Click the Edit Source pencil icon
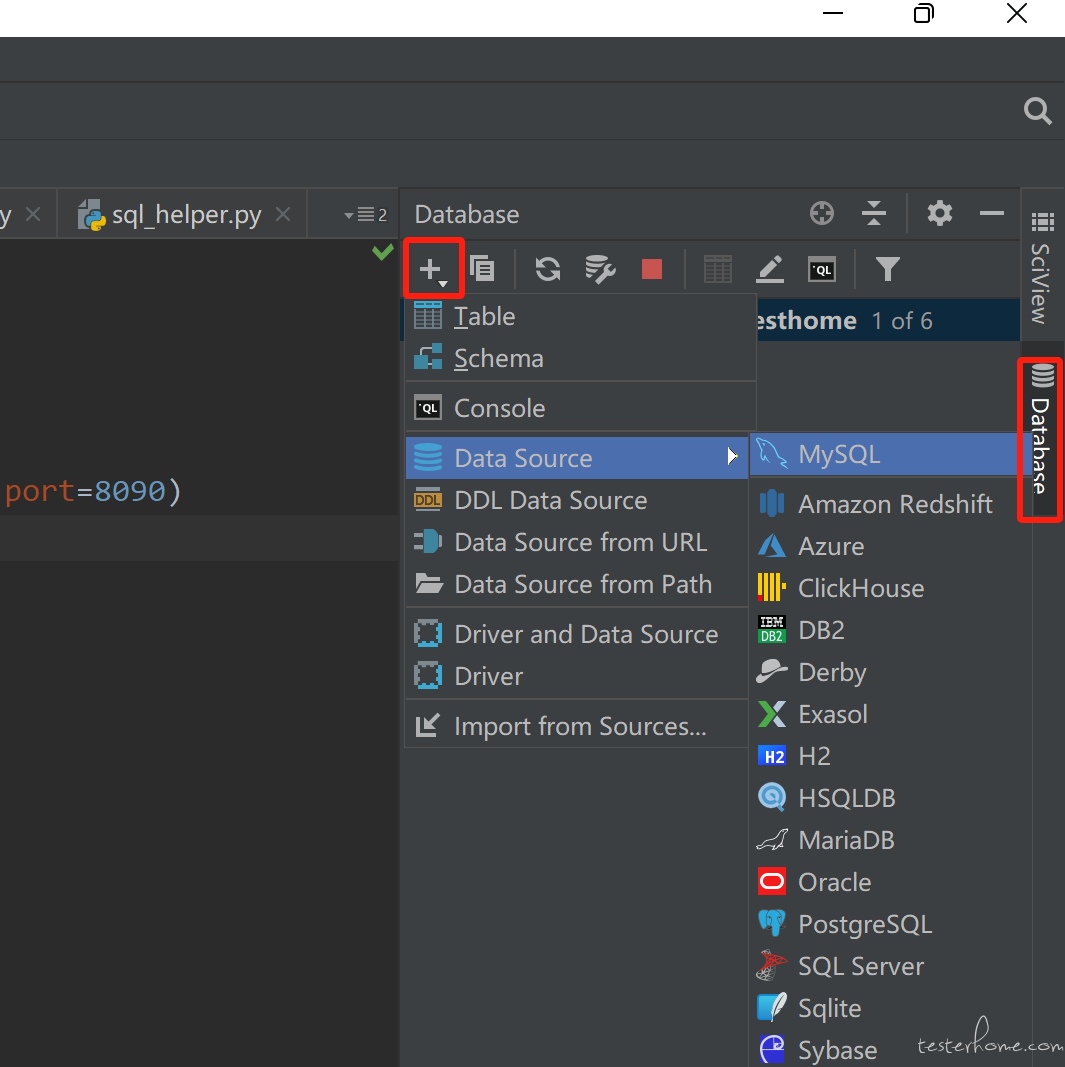Image resolution: width=1065 pixels, height=1067 pixels. 770,269
